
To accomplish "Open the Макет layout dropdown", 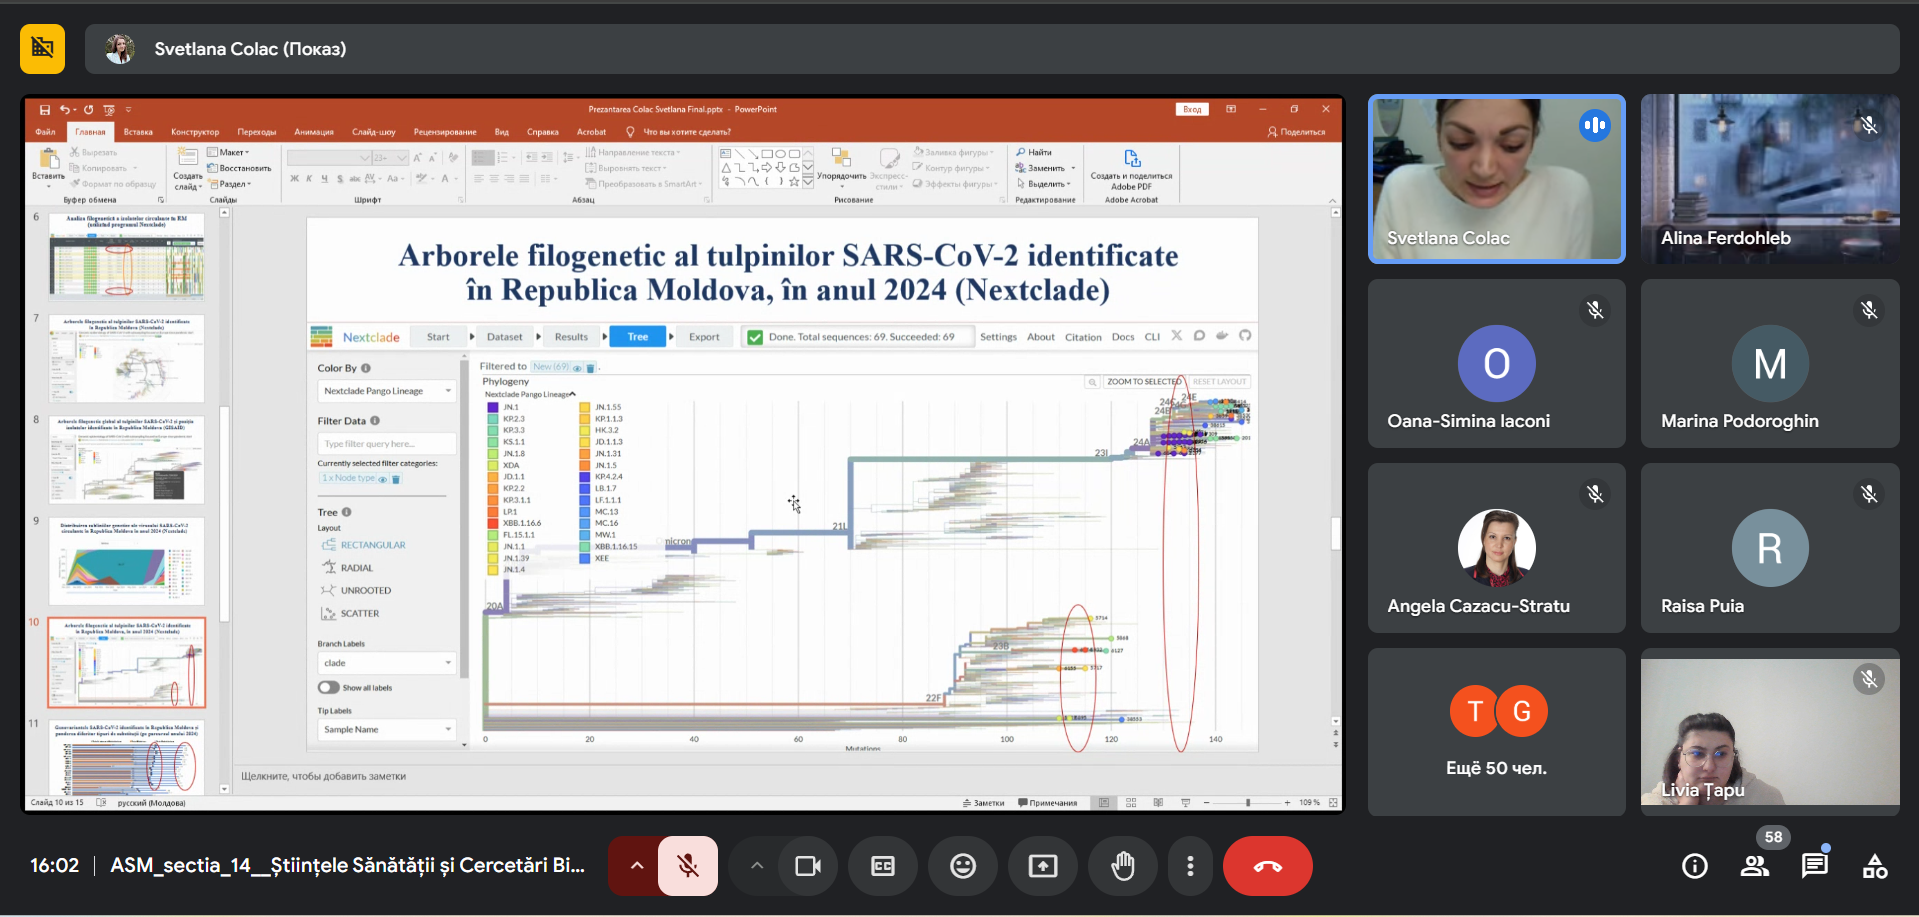I will (x=229, y=152).
